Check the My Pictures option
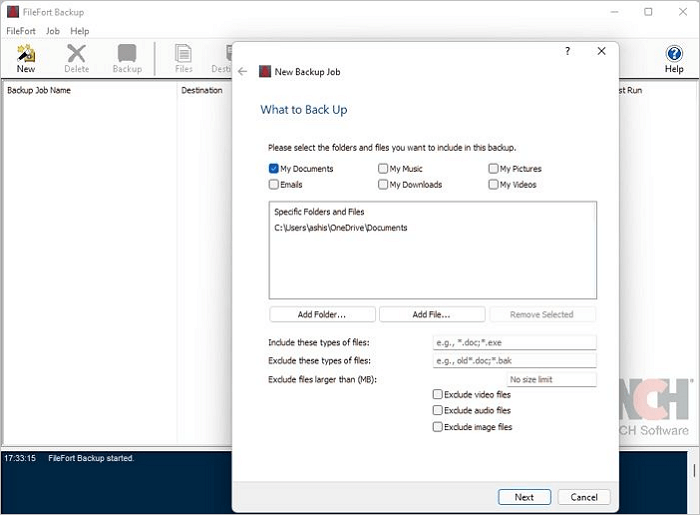Image resolution: width=700 pixels, height=515 pixels. pyautogui.click(x=494, y=169)
